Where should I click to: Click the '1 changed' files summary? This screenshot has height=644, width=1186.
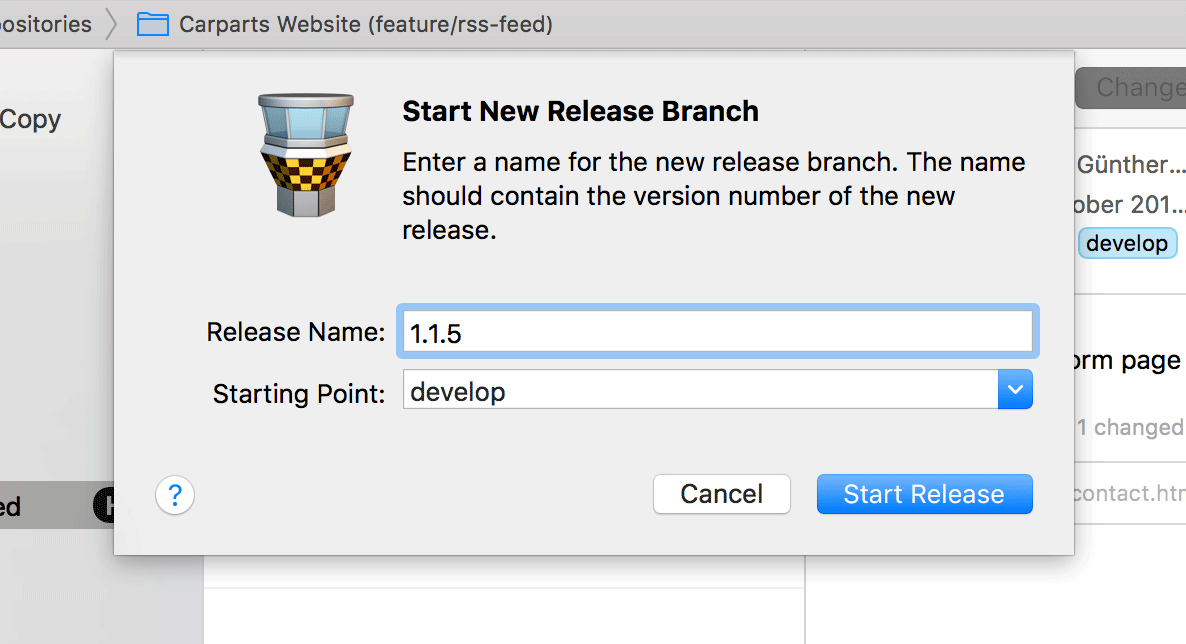pos(1130,427)
